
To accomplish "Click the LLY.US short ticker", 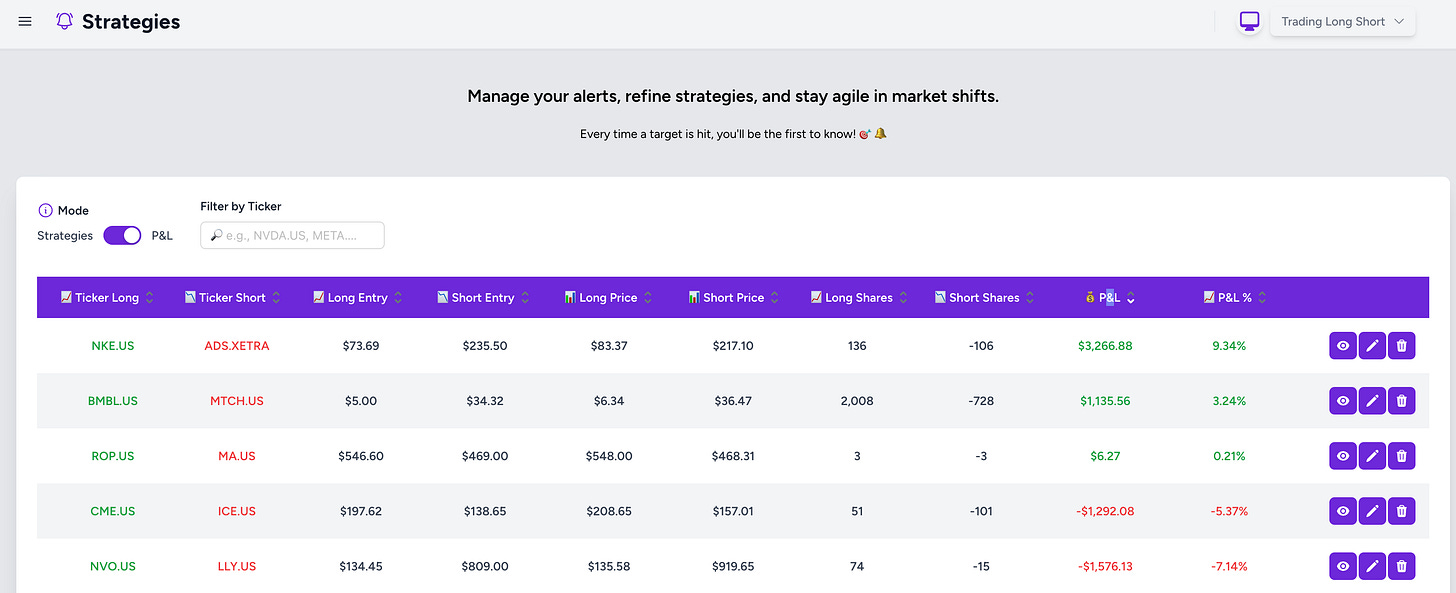I will point(237,566).
